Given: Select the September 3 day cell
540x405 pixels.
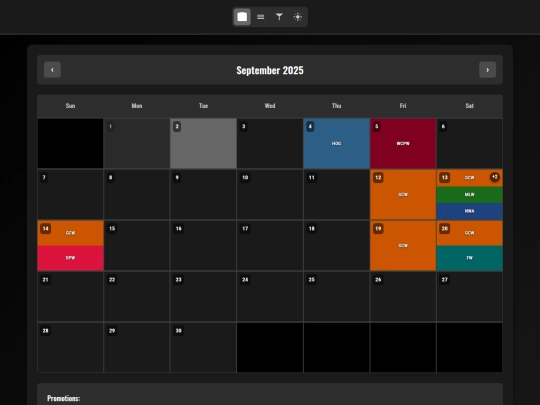Looking at the screenshot, I should pos(270,144).
